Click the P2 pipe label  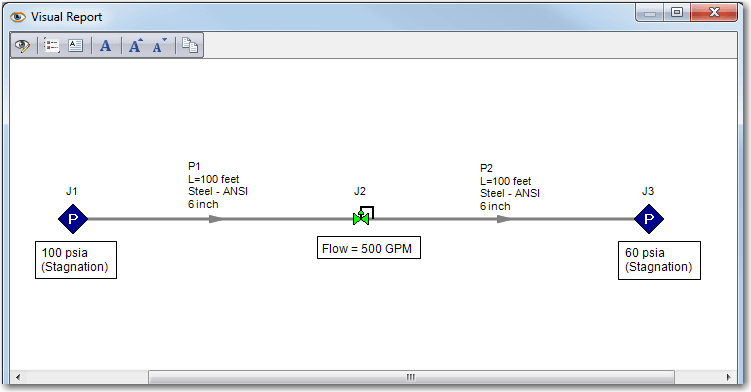[486, 168]
